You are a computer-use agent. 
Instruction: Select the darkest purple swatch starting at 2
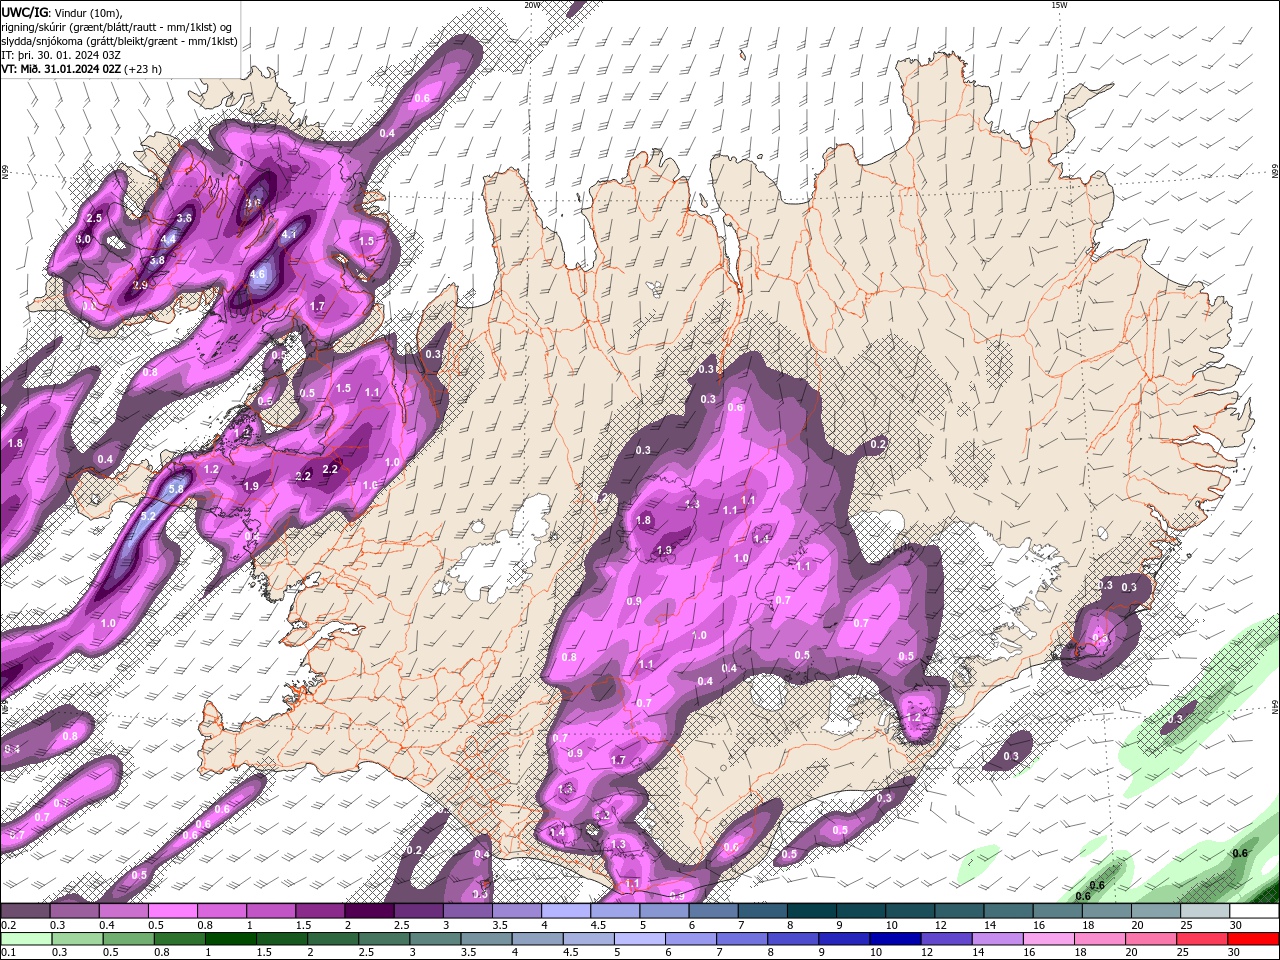click(x=368, y=911)
